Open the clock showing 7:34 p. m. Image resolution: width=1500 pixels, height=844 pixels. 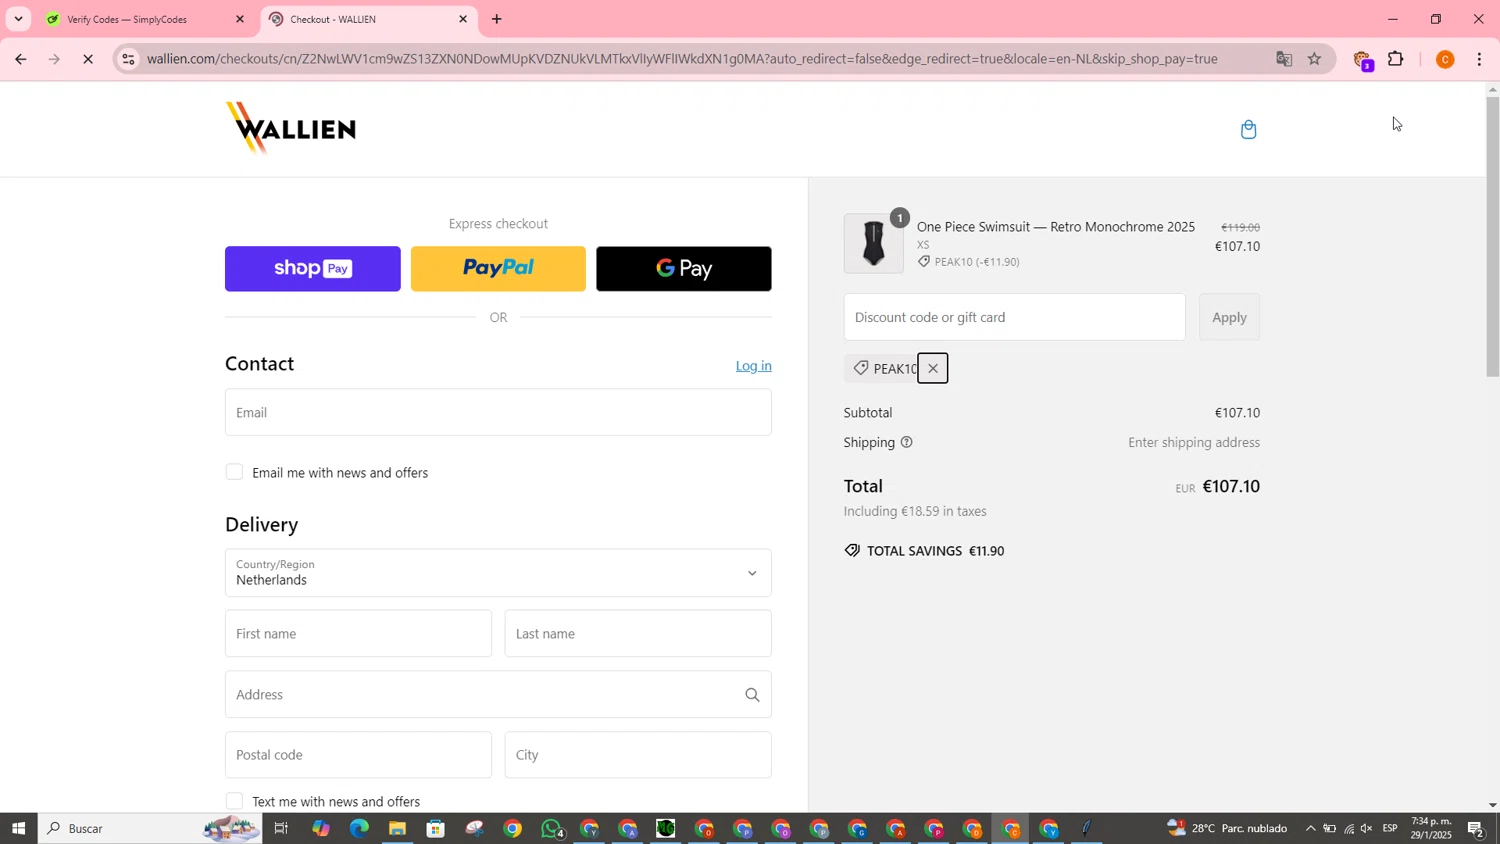1431,828
